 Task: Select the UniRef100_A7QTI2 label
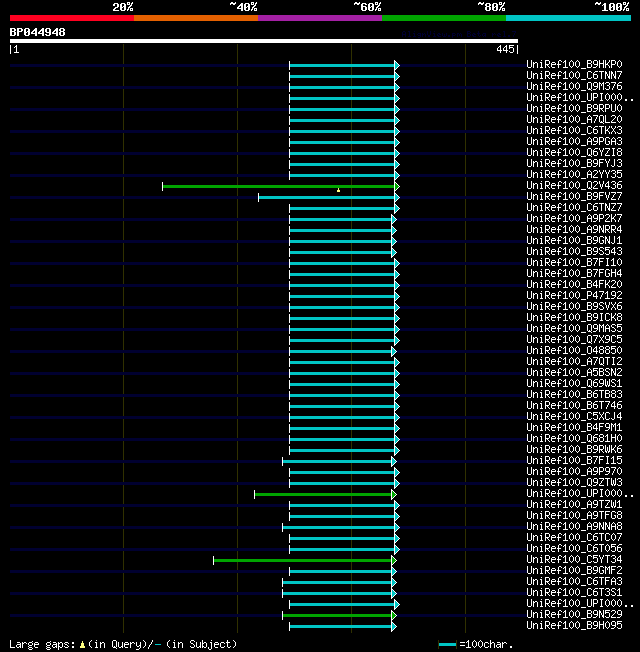(x=574, y=361)
